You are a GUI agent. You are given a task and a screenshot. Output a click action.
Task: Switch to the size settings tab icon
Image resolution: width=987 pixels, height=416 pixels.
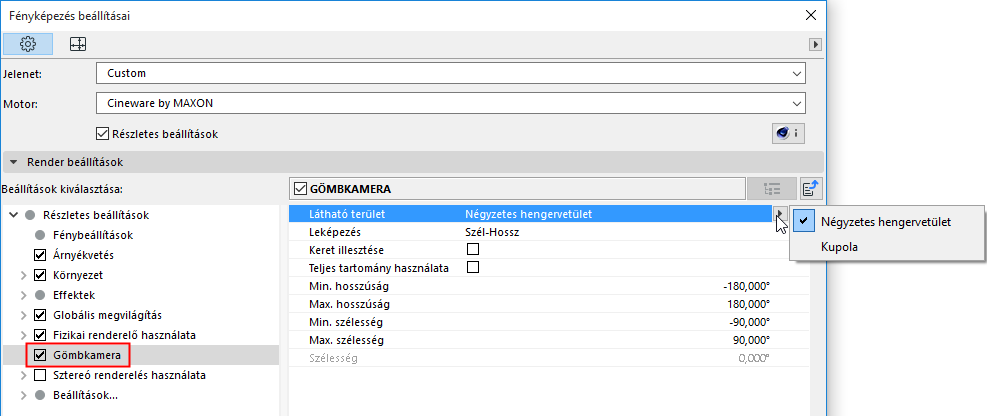77,44
